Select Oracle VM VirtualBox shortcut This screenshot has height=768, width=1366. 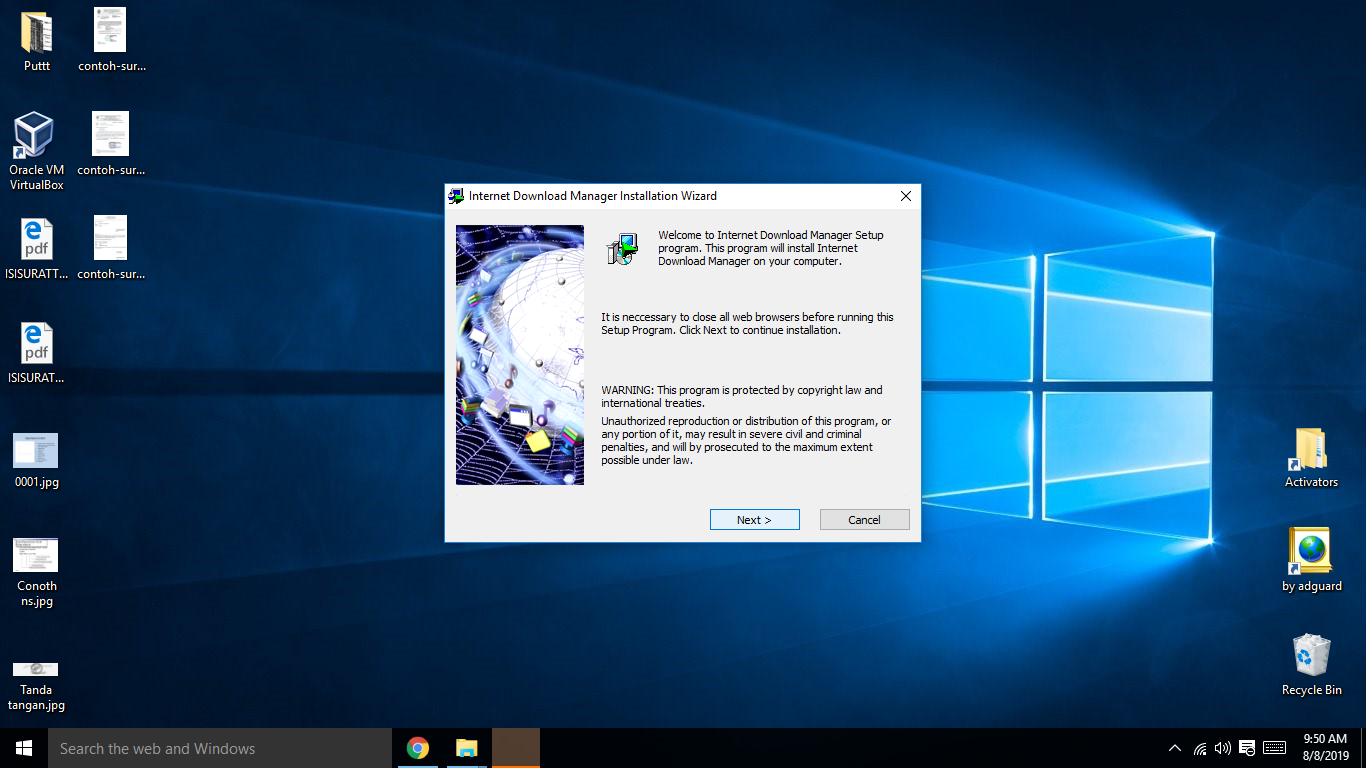pyautogui.click(x=37, y=152)
